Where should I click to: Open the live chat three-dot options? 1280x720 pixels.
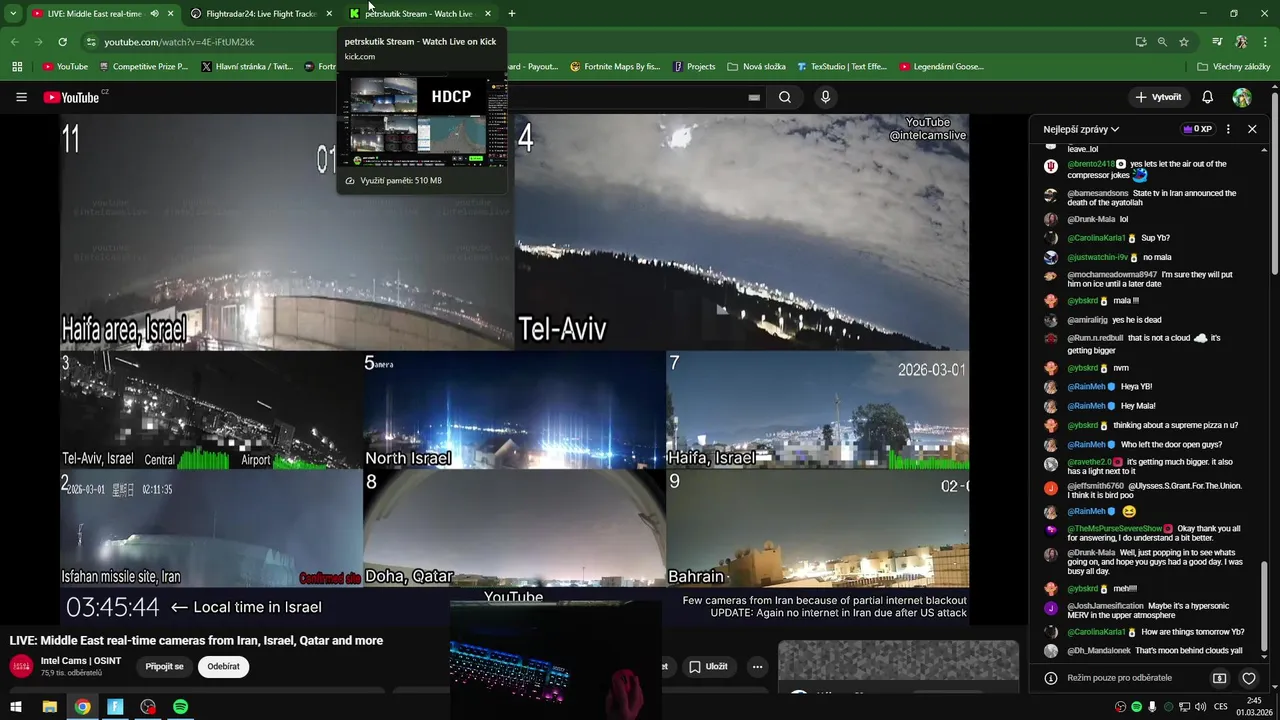[1228, 129]
